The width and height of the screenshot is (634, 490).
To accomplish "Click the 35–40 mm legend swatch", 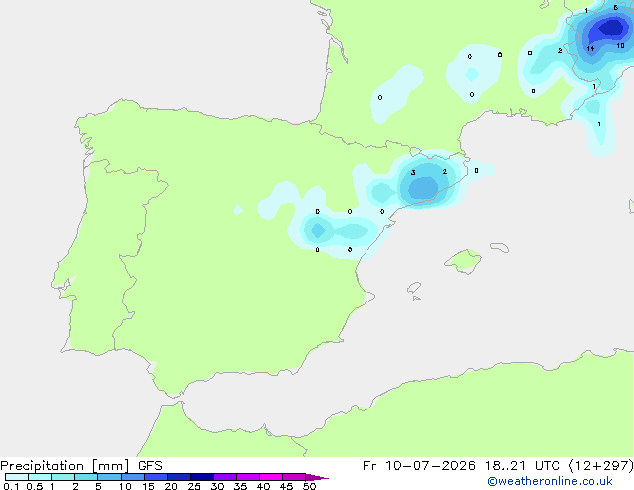I will (x=248, y=477).
